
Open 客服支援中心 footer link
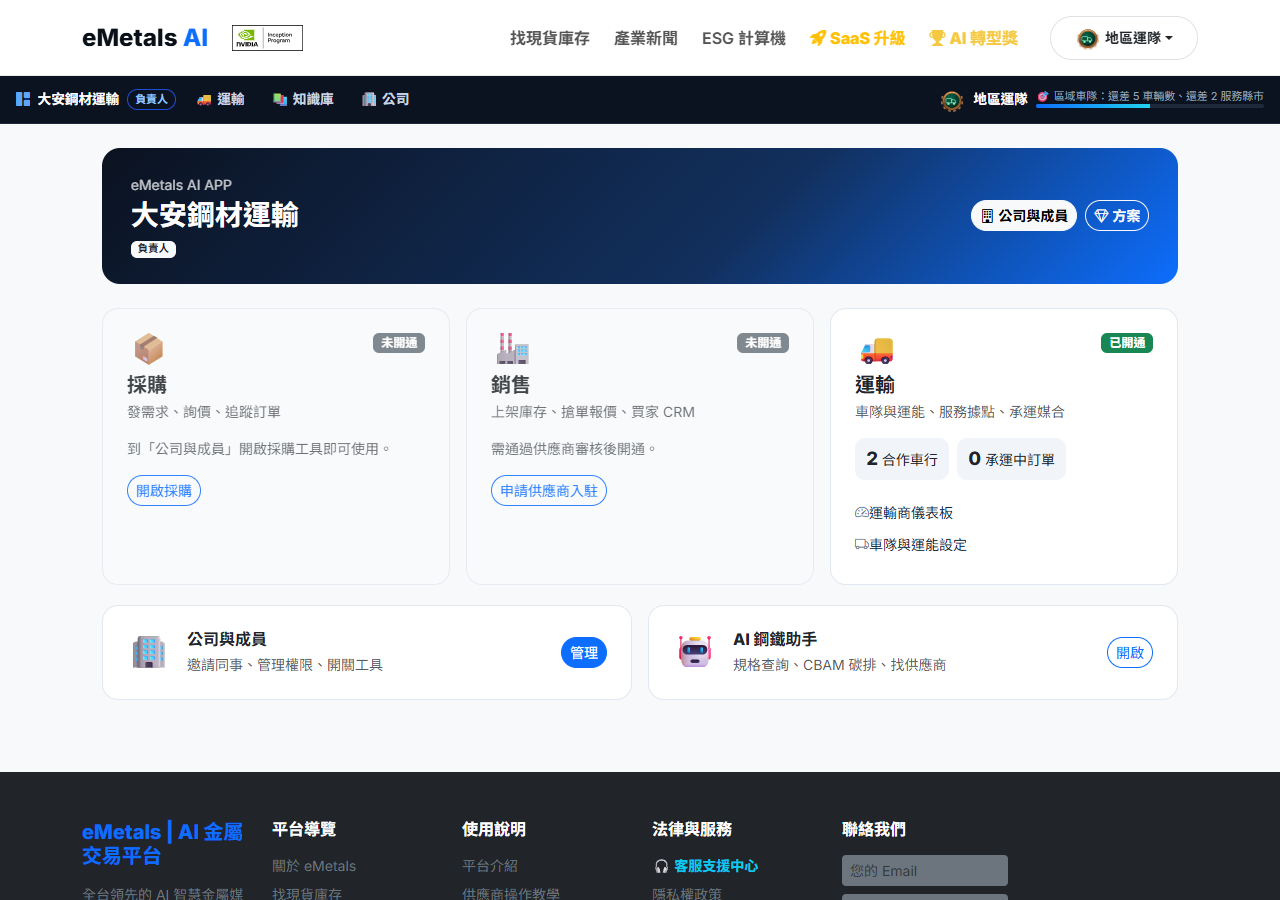pyautogui.click(x=705, y=866)
